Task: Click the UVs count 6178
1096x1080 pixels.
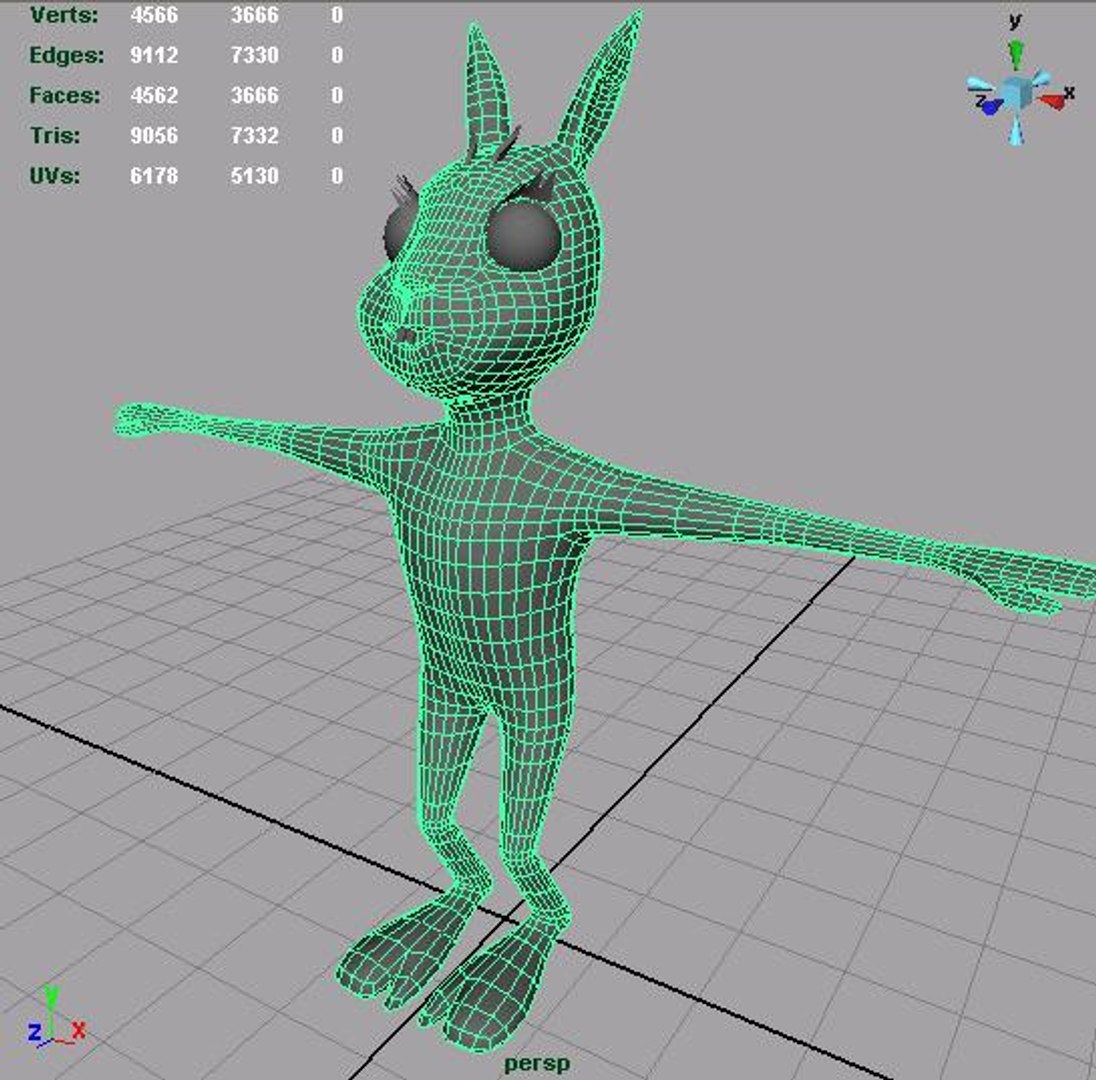Action: 154,175
